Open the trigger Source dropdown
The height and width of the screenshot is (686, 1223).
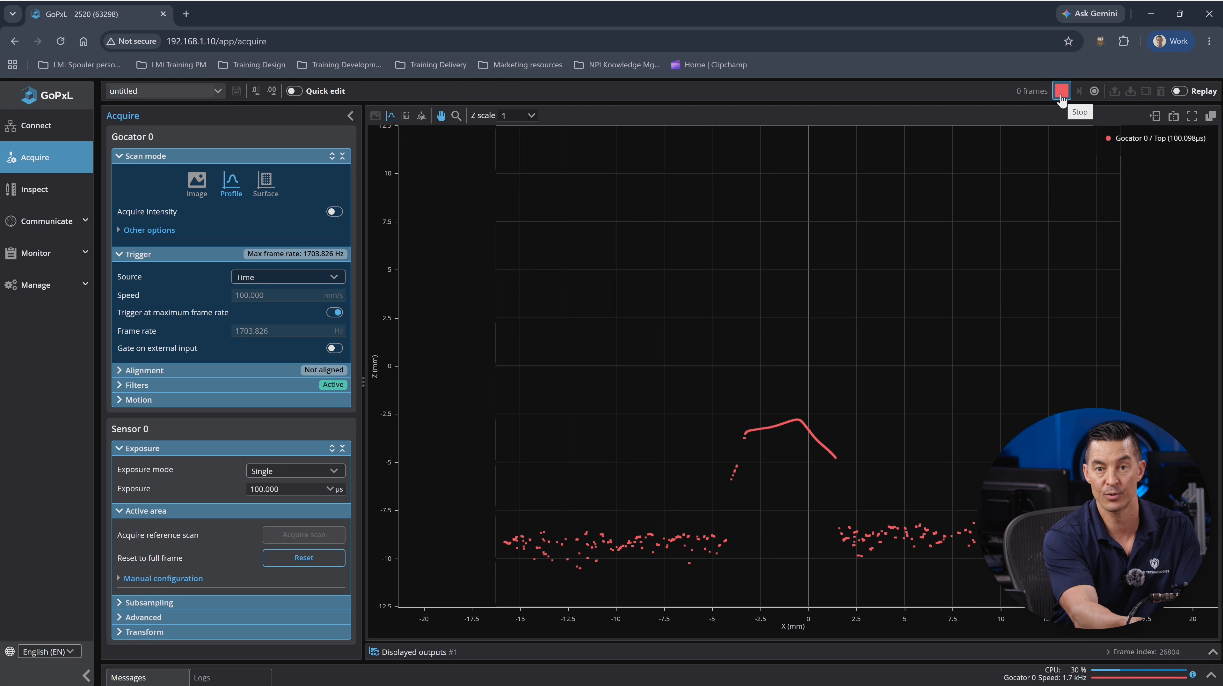[x=288, y=277]
